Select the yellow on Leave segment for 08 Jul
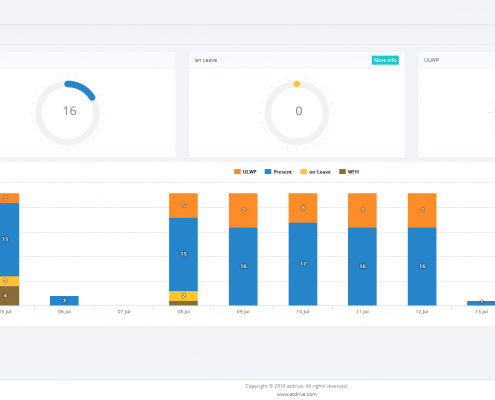 (x=183, y=296)
